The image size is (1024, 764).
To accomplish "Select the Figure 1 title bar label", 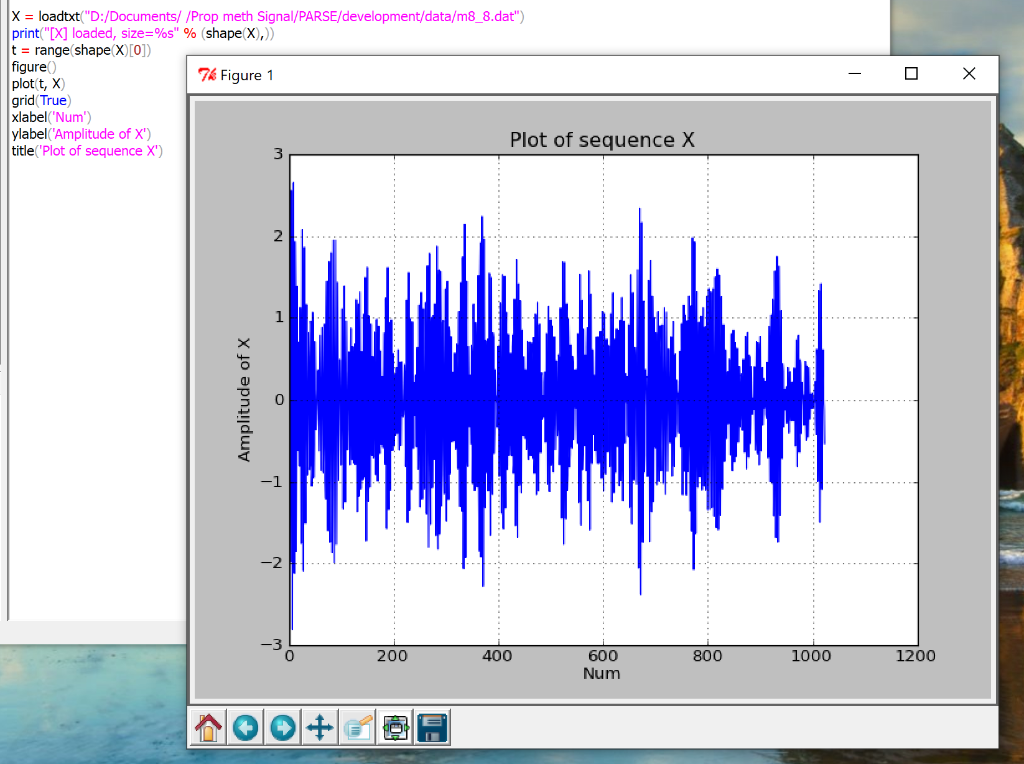I will (x=244, y=74).
